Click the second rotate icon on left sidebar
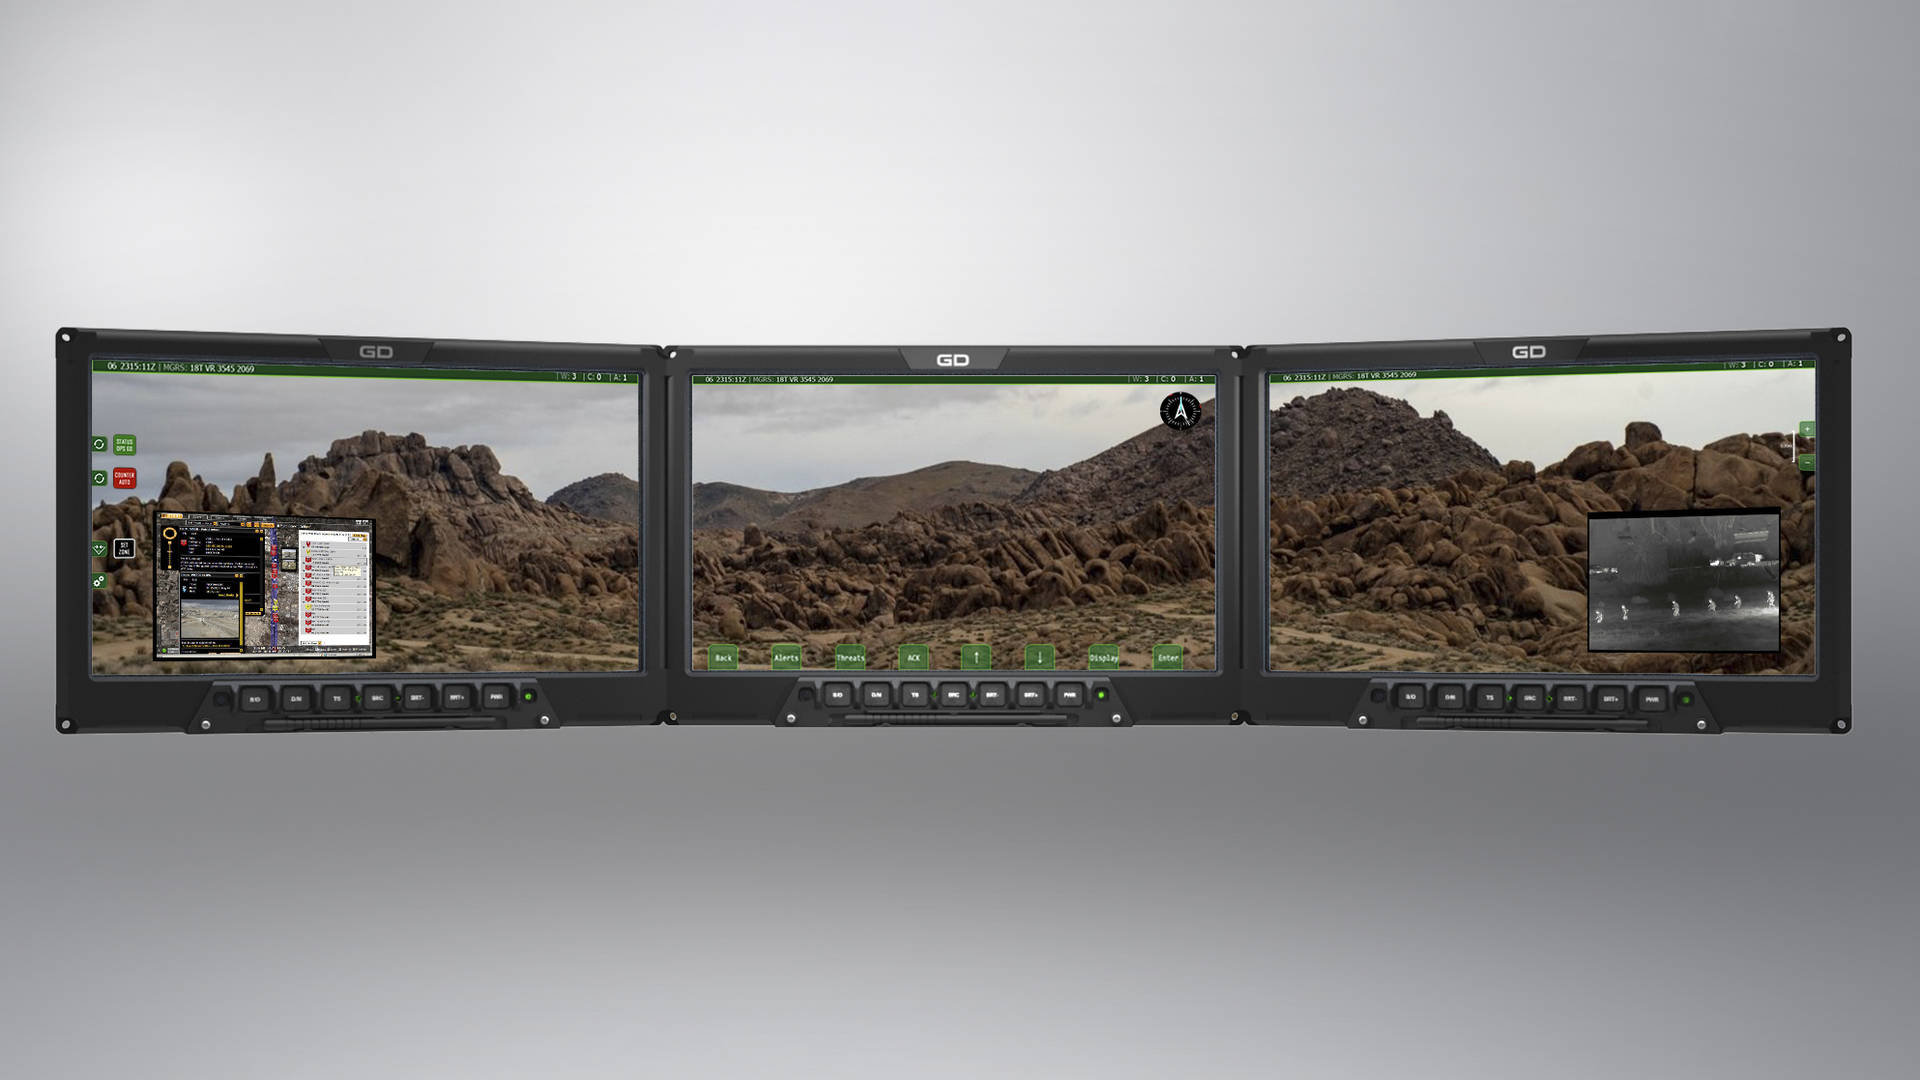The image size is (1920, 1080). point(100,478)
